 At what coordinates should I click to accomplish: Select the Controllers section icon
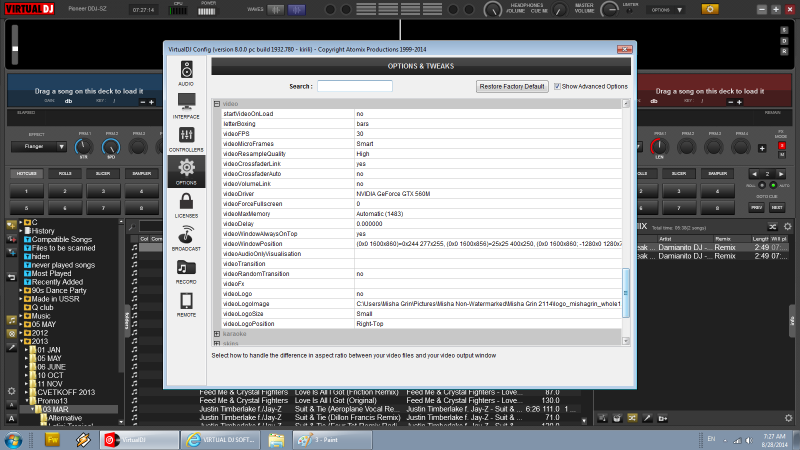click(186, 139)
